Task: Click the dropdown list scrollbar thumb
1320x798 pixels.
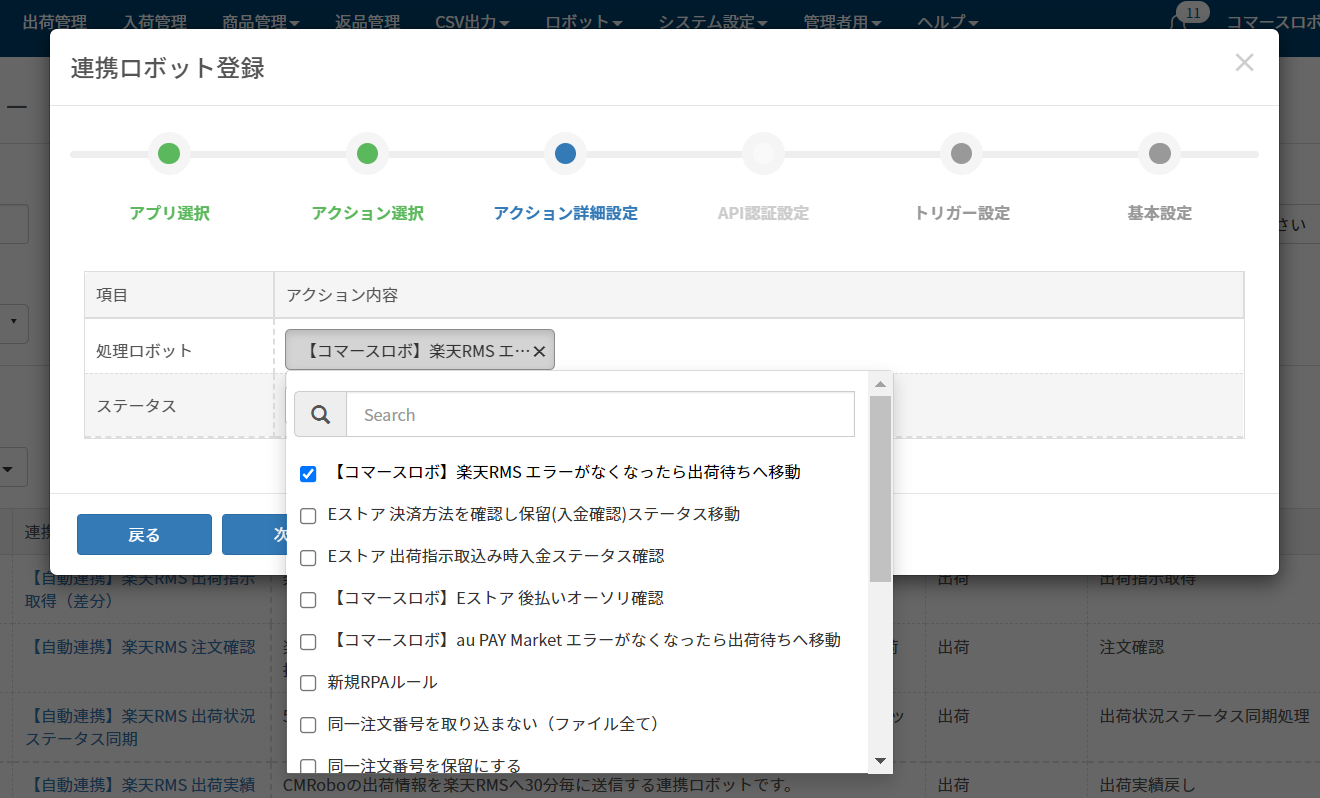Action: click(880, 489)
